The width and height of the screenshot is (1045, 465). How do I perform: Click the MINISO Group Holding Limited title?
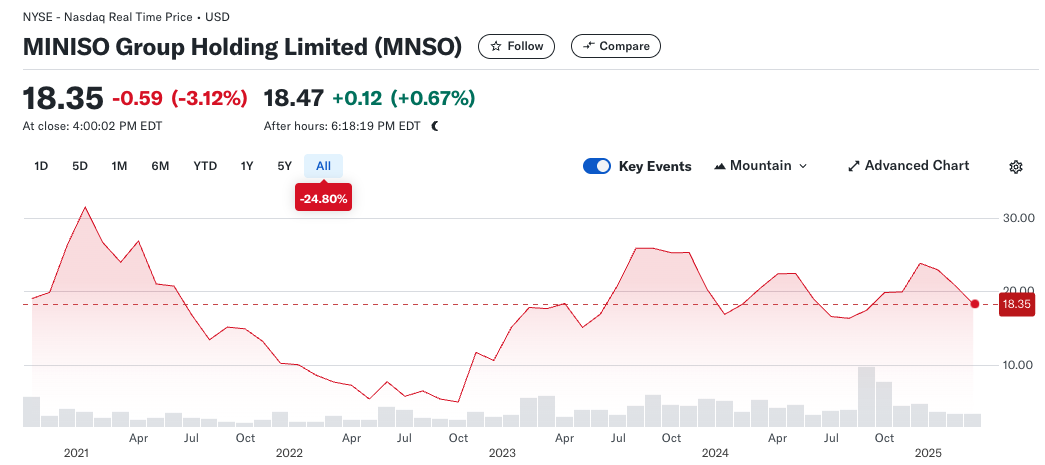coord(243,47)
